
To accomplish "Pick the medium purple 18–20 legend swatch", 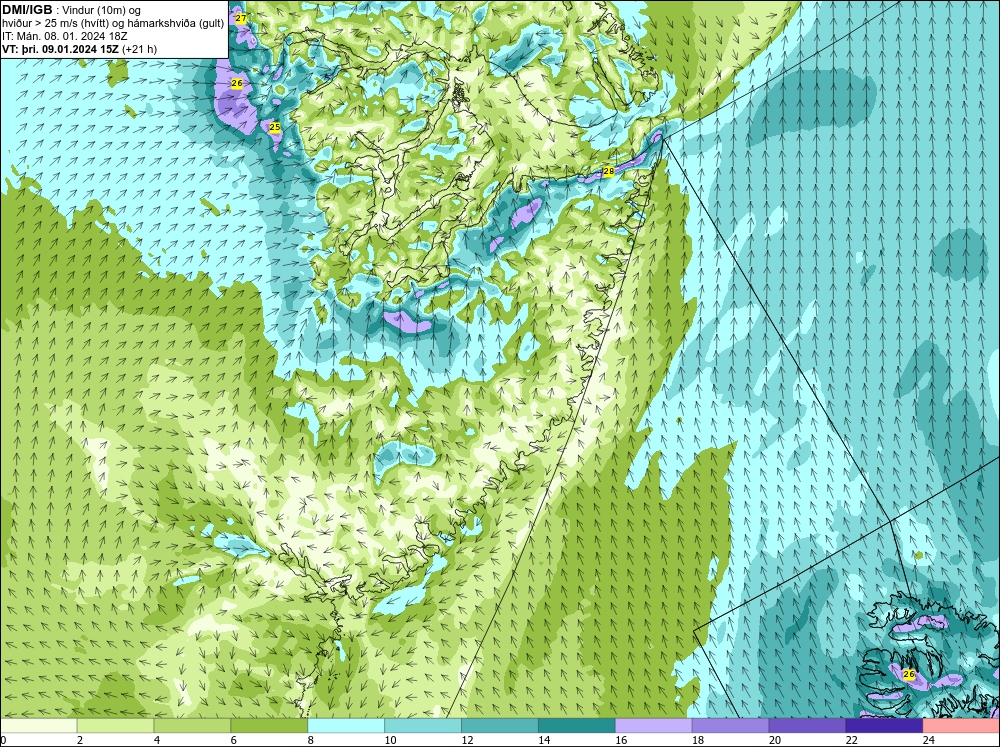I will [x=730, y=725].
